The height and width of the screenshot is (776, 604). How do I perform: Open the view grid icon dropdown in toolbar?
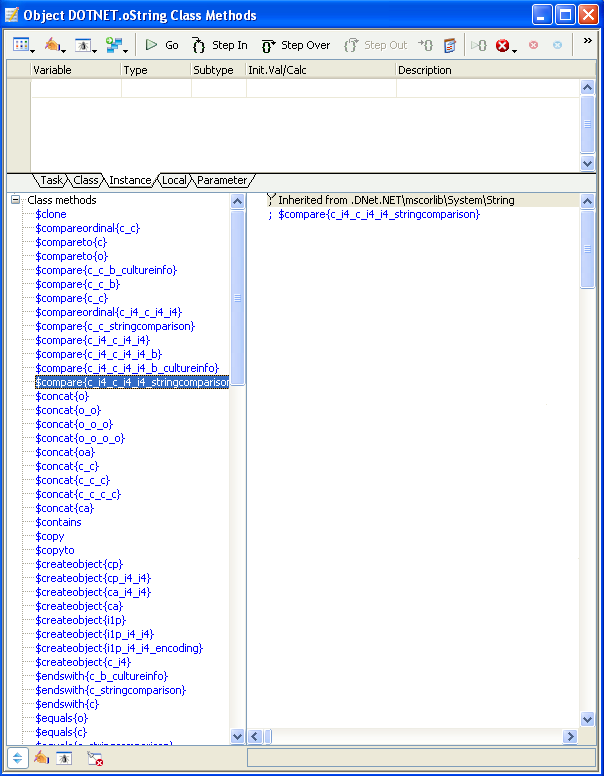click(24, 45)
